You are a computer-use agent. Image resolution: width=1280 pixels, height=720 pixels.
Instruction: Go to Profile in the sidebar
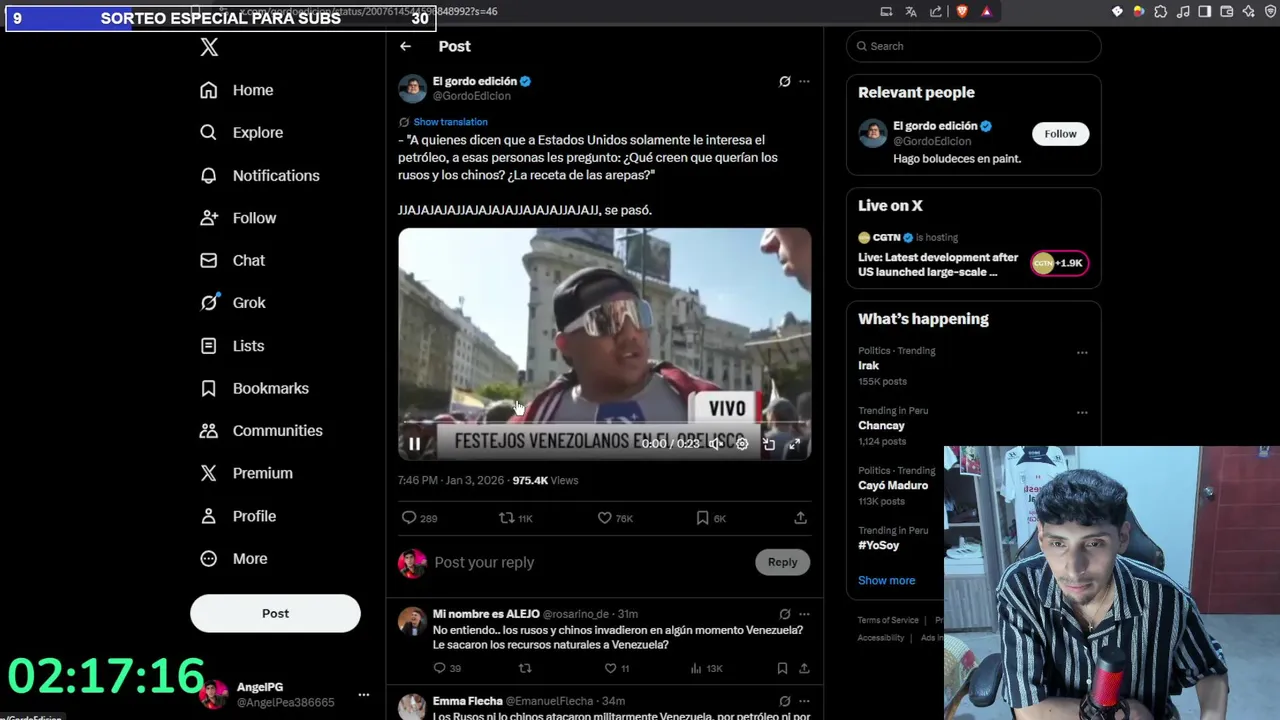[238, 516]
